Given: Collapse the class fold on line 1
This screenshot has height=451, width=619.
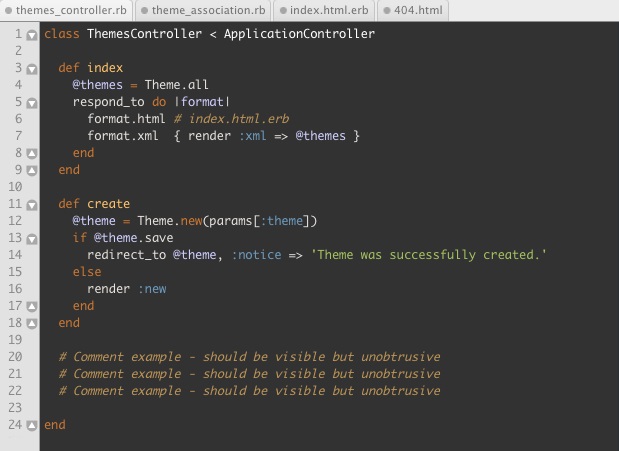Looking at the screenshot, I should point(32,35).
